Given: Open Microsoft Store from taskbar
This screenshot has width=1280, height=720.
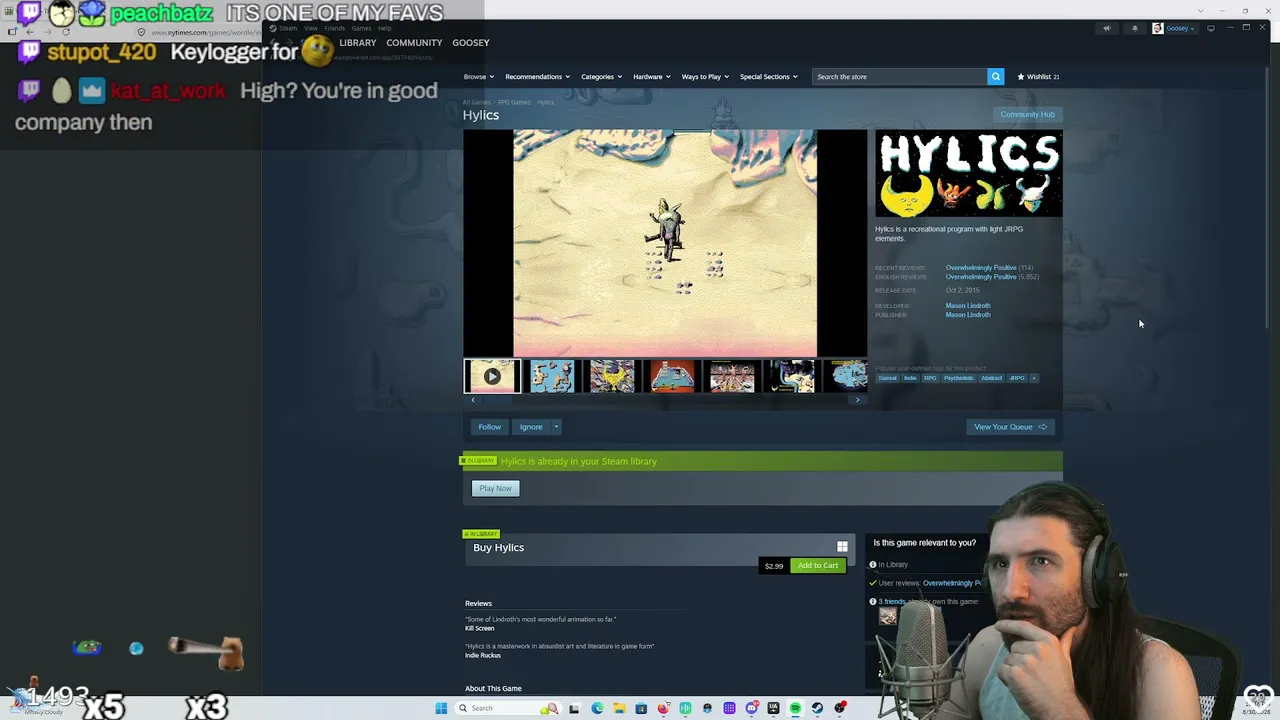Looking at the screenshot, I should tap(641, 708).
